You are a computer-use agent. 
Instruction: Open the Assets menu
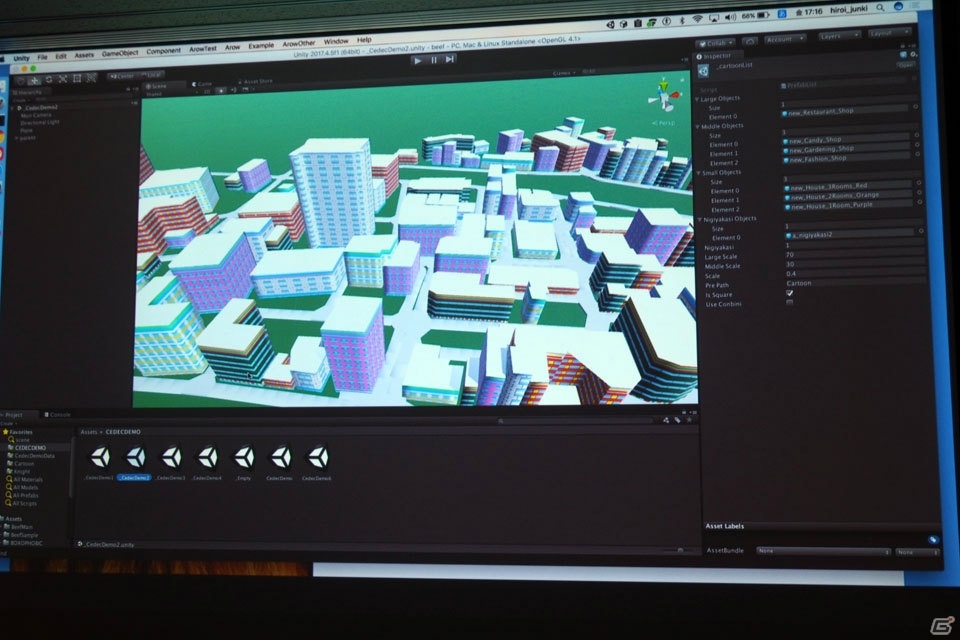[84, 55]
